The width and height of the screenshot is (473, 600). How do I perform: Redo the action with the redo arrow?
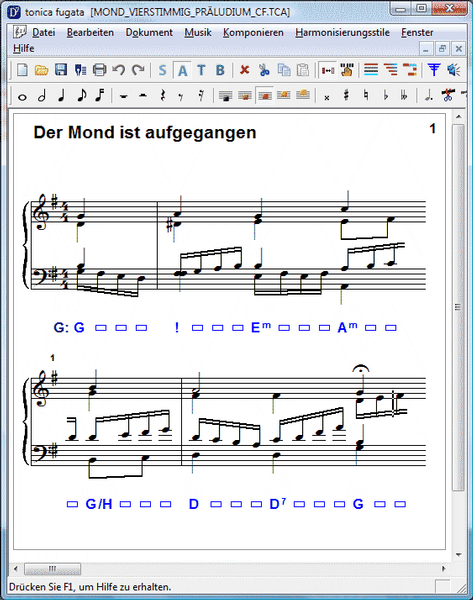pyautogui.click(x=138, y=70)
